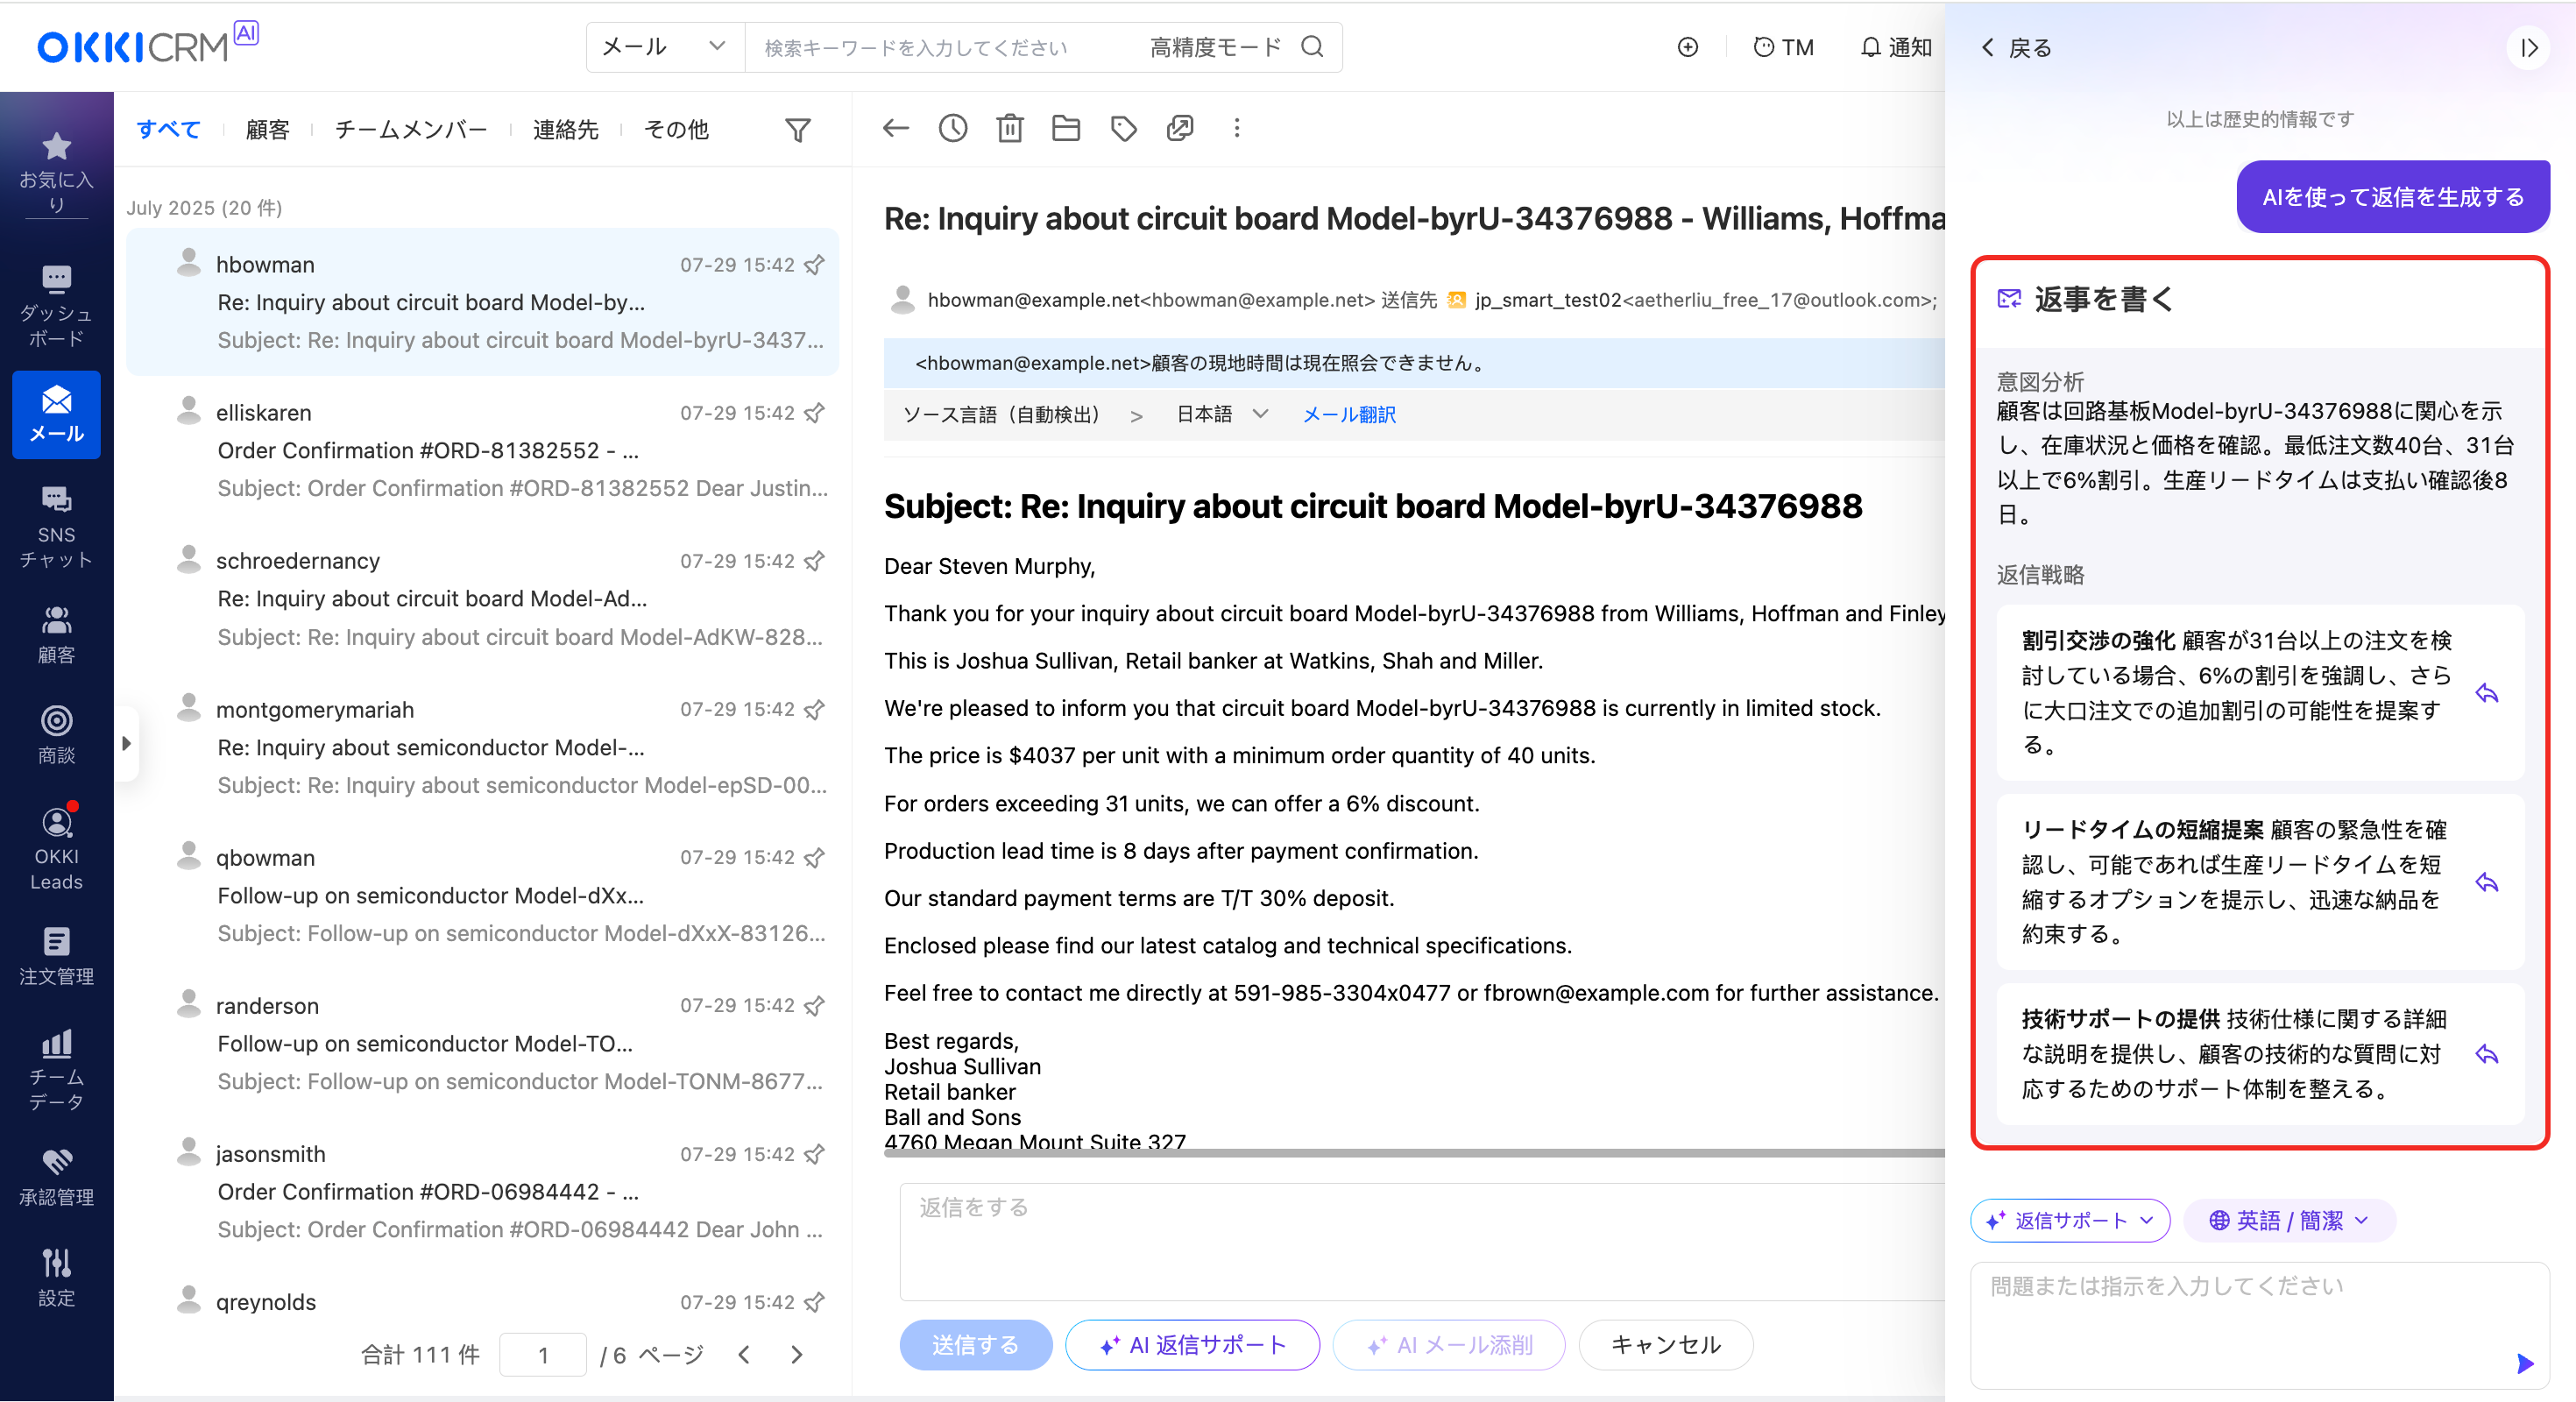The image size is (2576, 1402).
Task: Select the すべて tab
Action: 168,129
